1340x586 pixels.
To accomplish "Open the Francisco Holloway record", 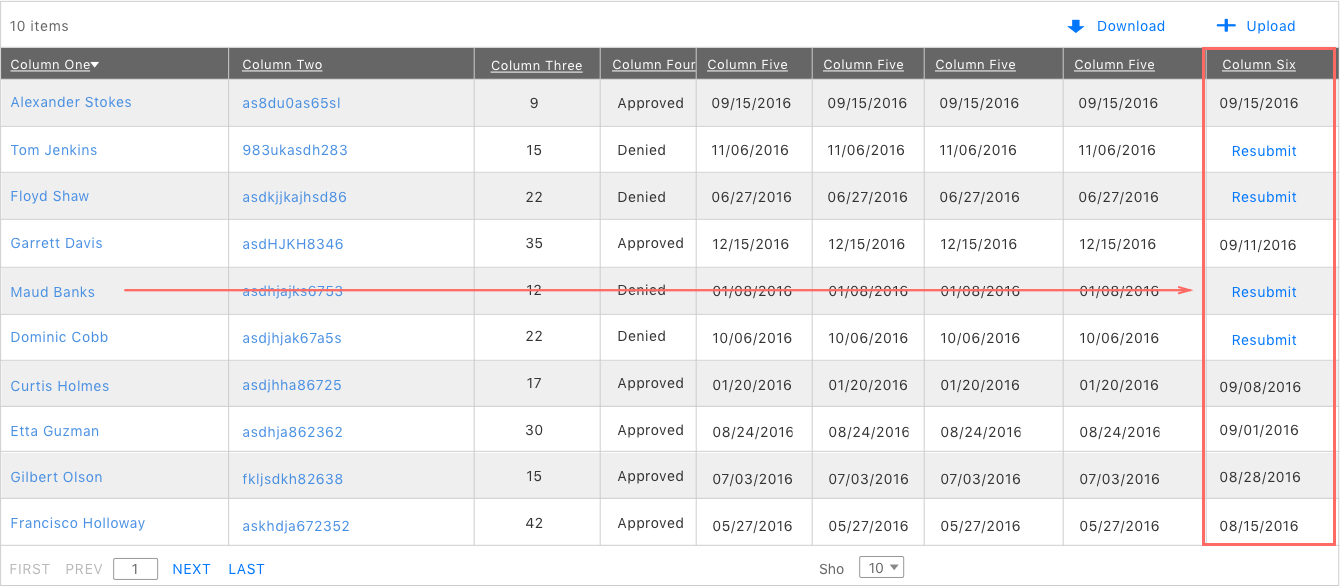I will click(x=78, y=523).
